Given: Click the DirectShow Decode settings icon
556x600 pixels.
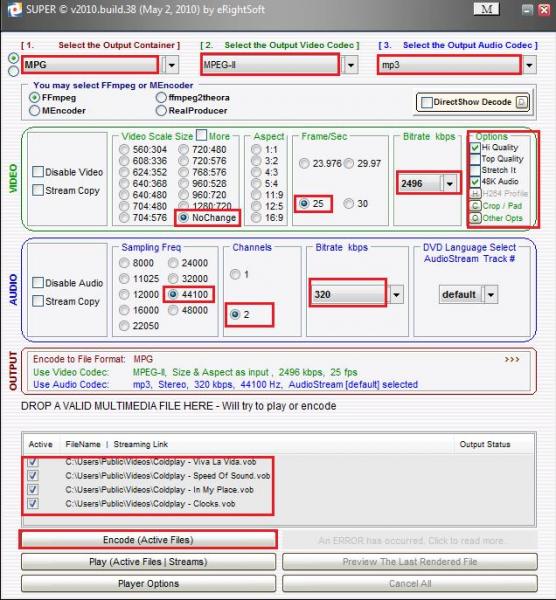Looking at the screenshot, I should tap(522, 102).
